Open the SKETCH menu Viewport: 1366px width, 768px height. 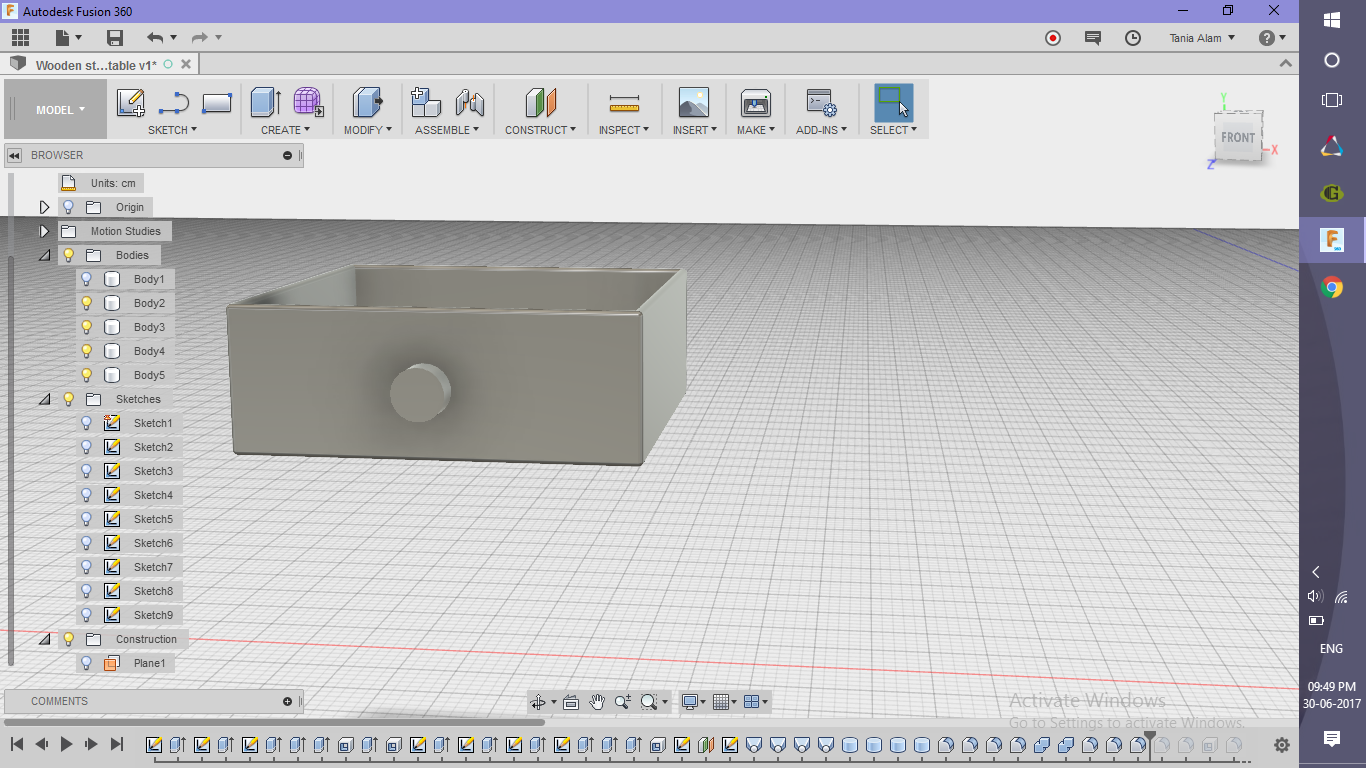(172, 130)
